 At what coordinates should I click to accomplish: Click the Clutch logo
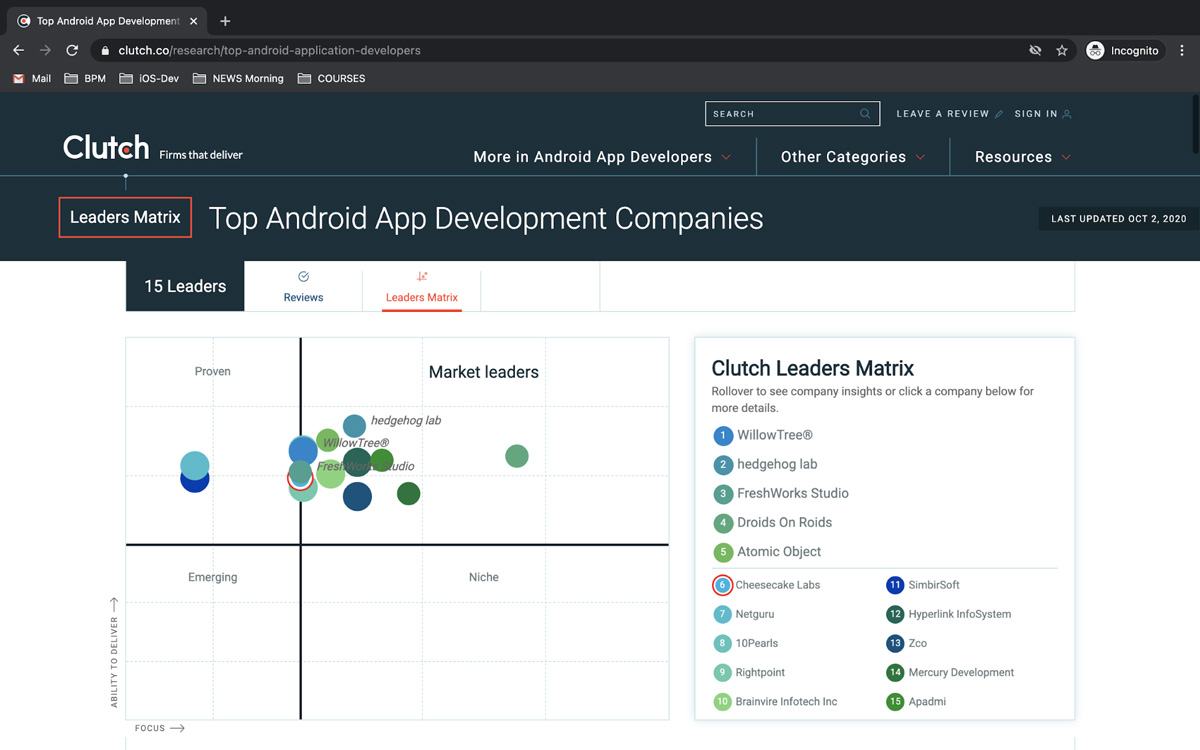(x=106, y=148)
